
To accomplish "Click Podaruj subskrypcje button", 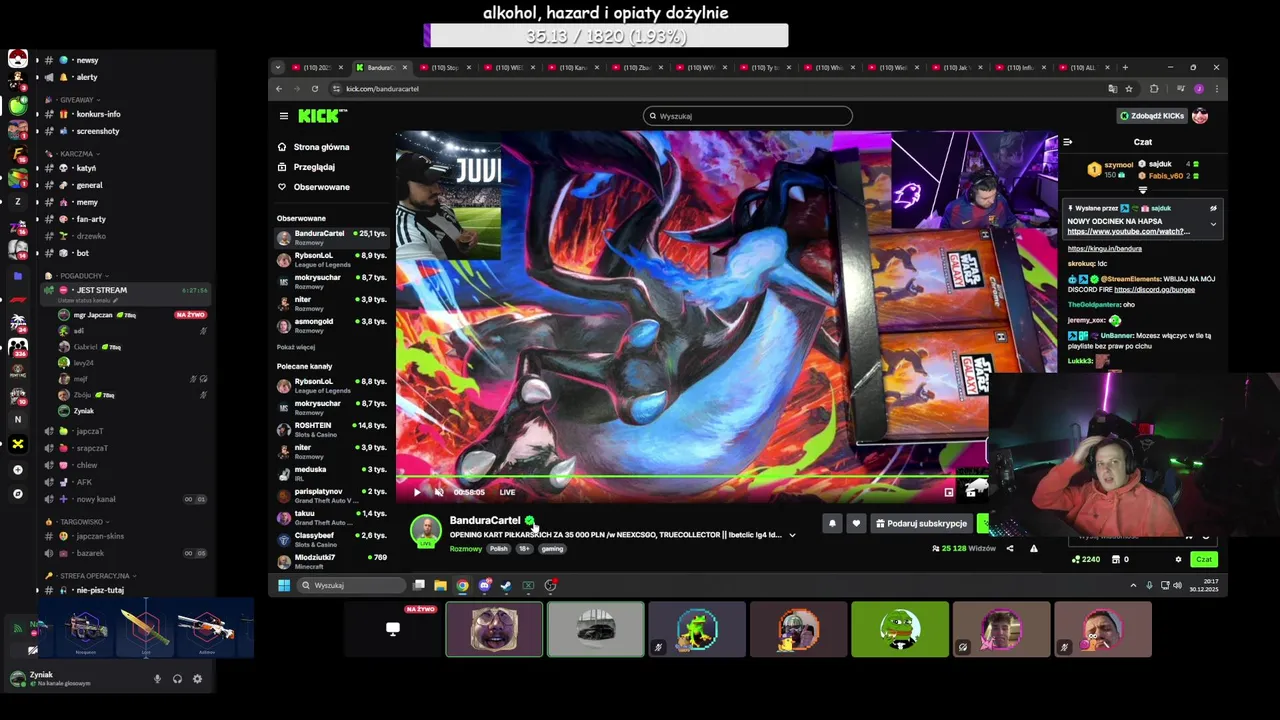I will point(922,523).
